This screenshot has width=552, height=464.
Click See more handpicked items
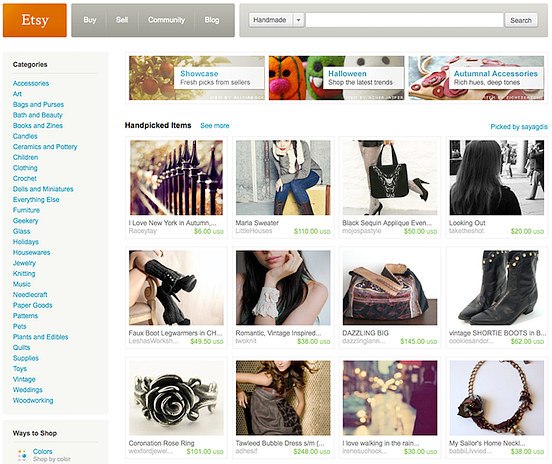click(215, 126)
